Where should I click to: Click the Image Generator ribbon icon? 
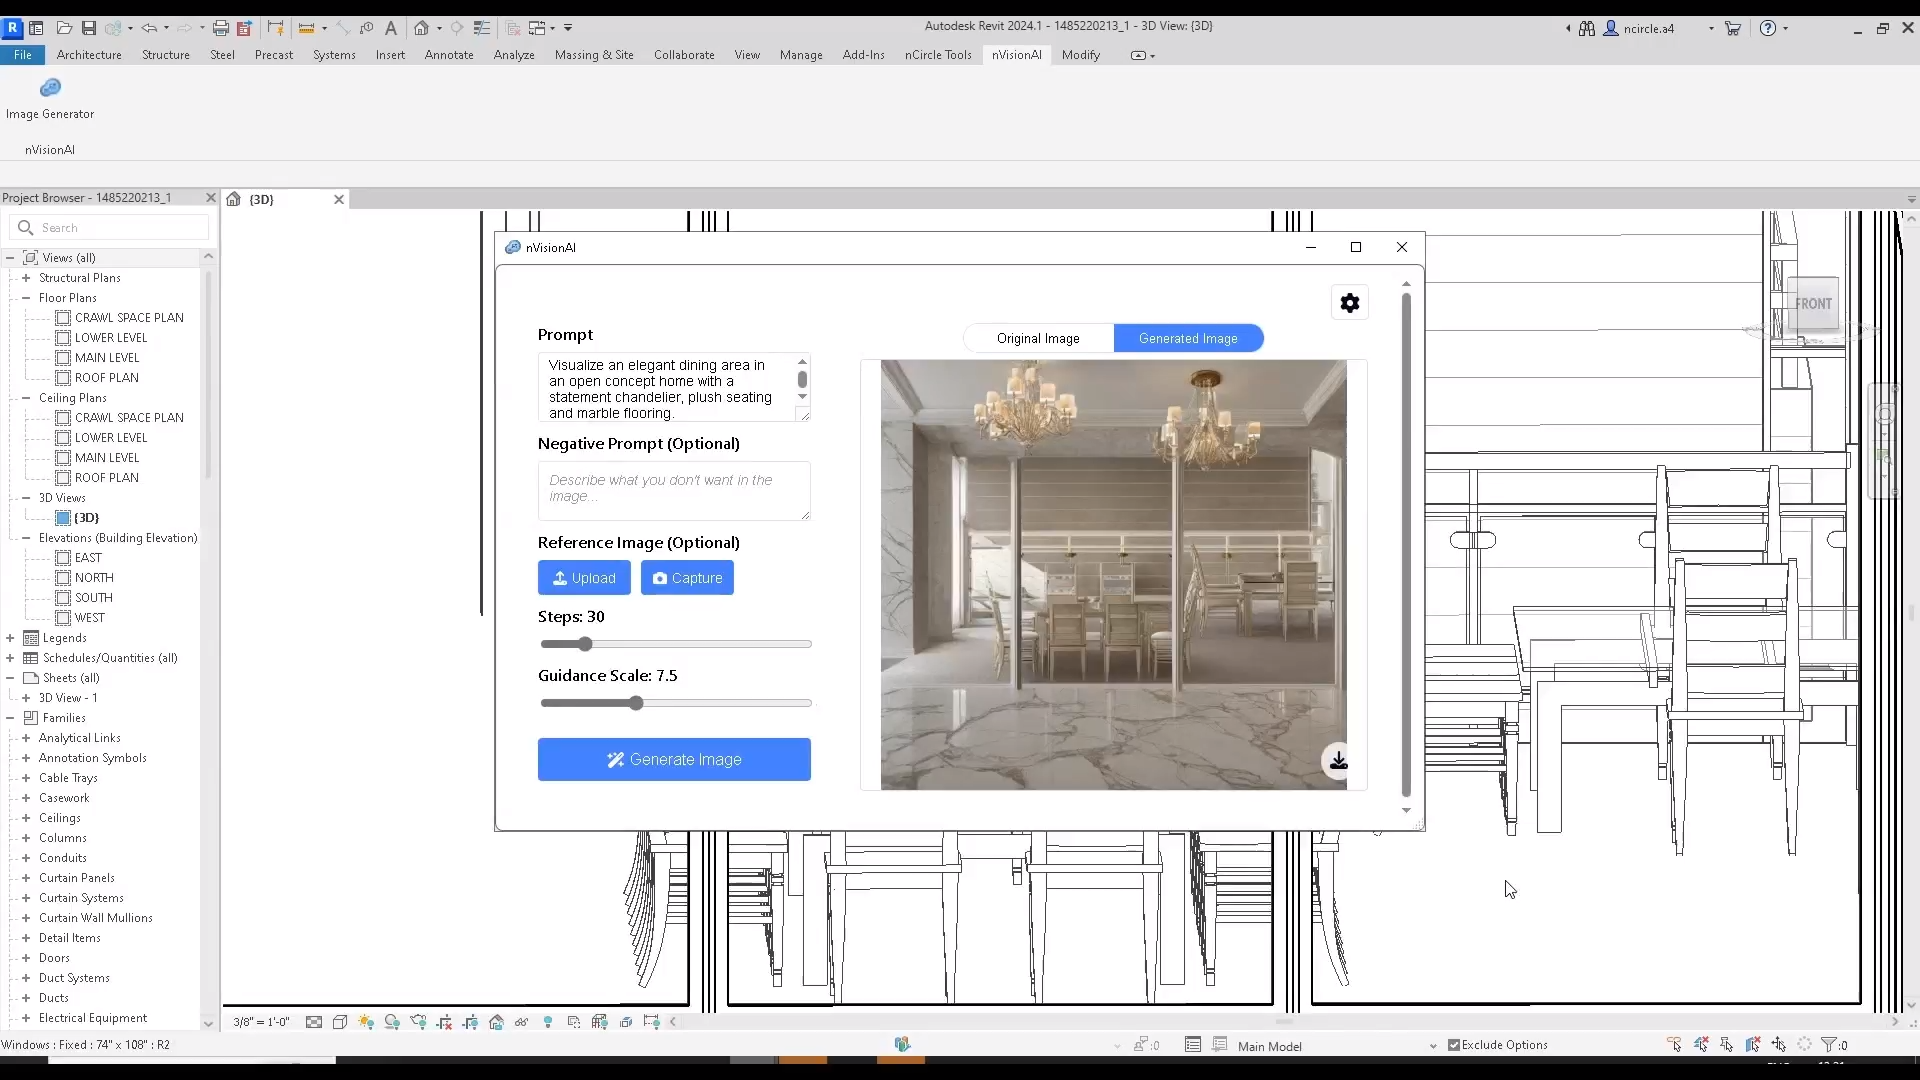50,88
